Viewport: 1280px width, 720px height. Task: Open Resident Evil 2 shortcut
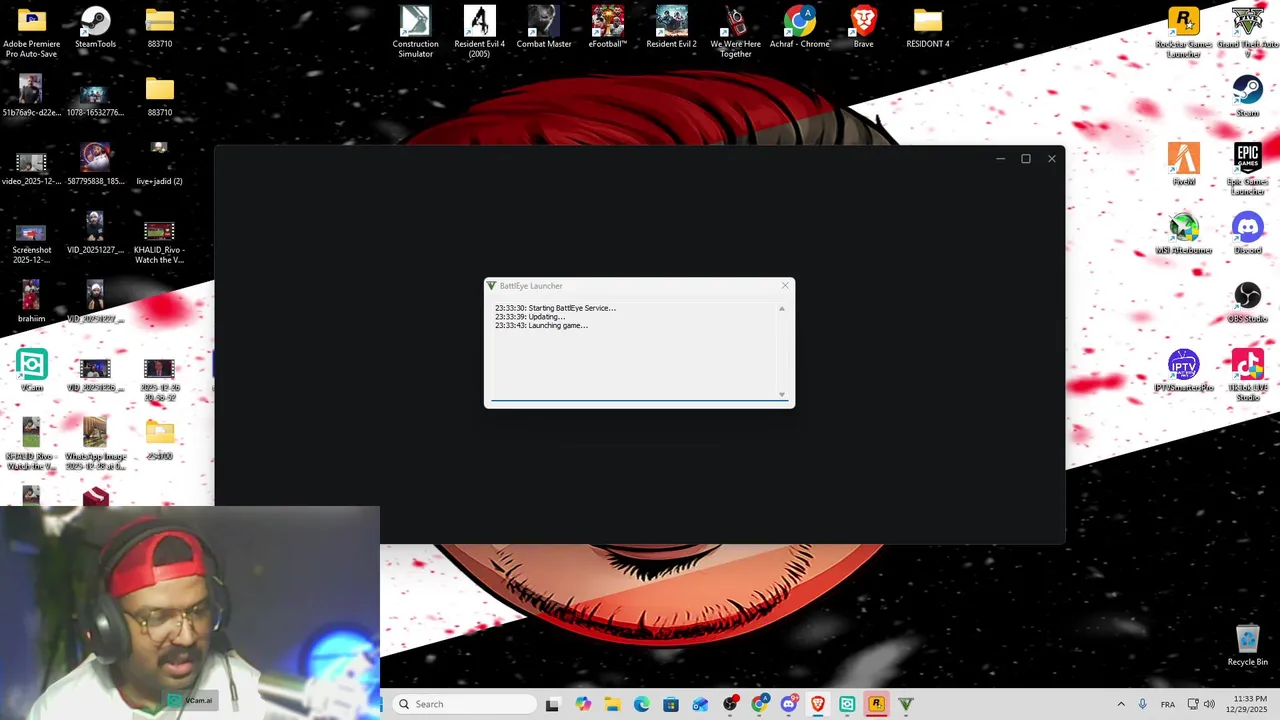pyautogui.click(x=671, y=27)
